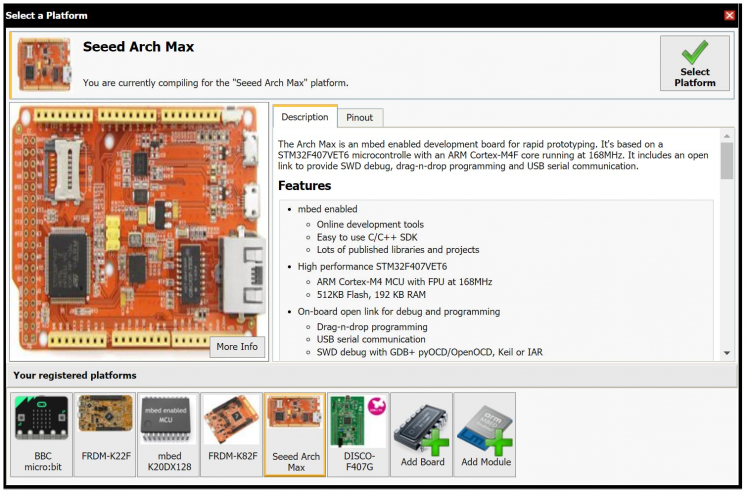The image size is (748, 495).
Task: Switch to the Pinout tab
Action: pos(358,117)
